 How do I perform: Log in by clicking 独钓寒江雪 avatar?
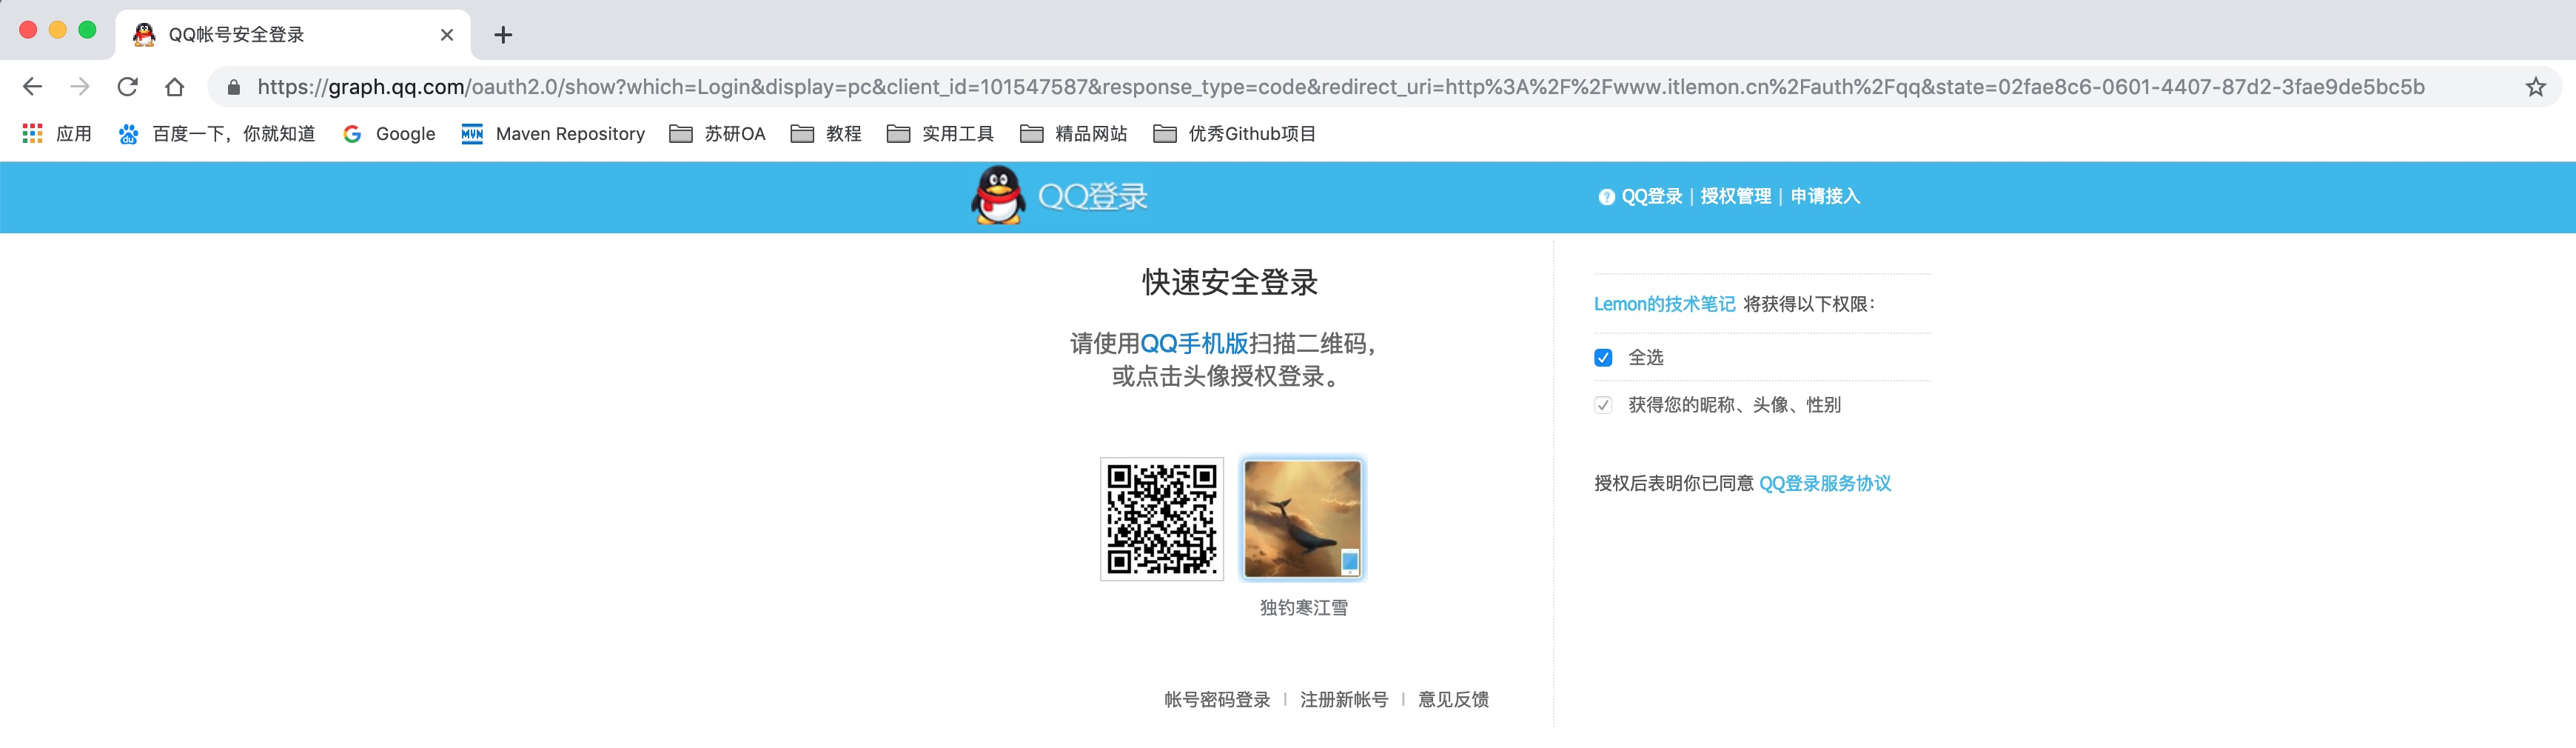click(x=1302, y=519)
